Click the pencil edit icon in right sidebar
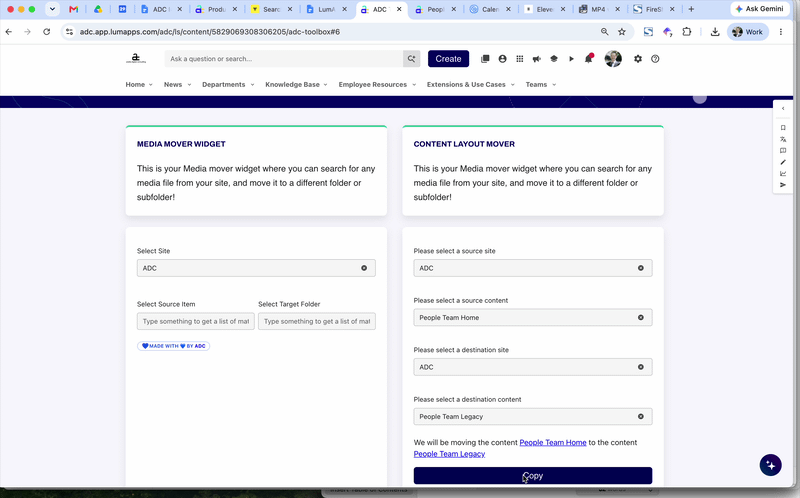 (783, 162)
